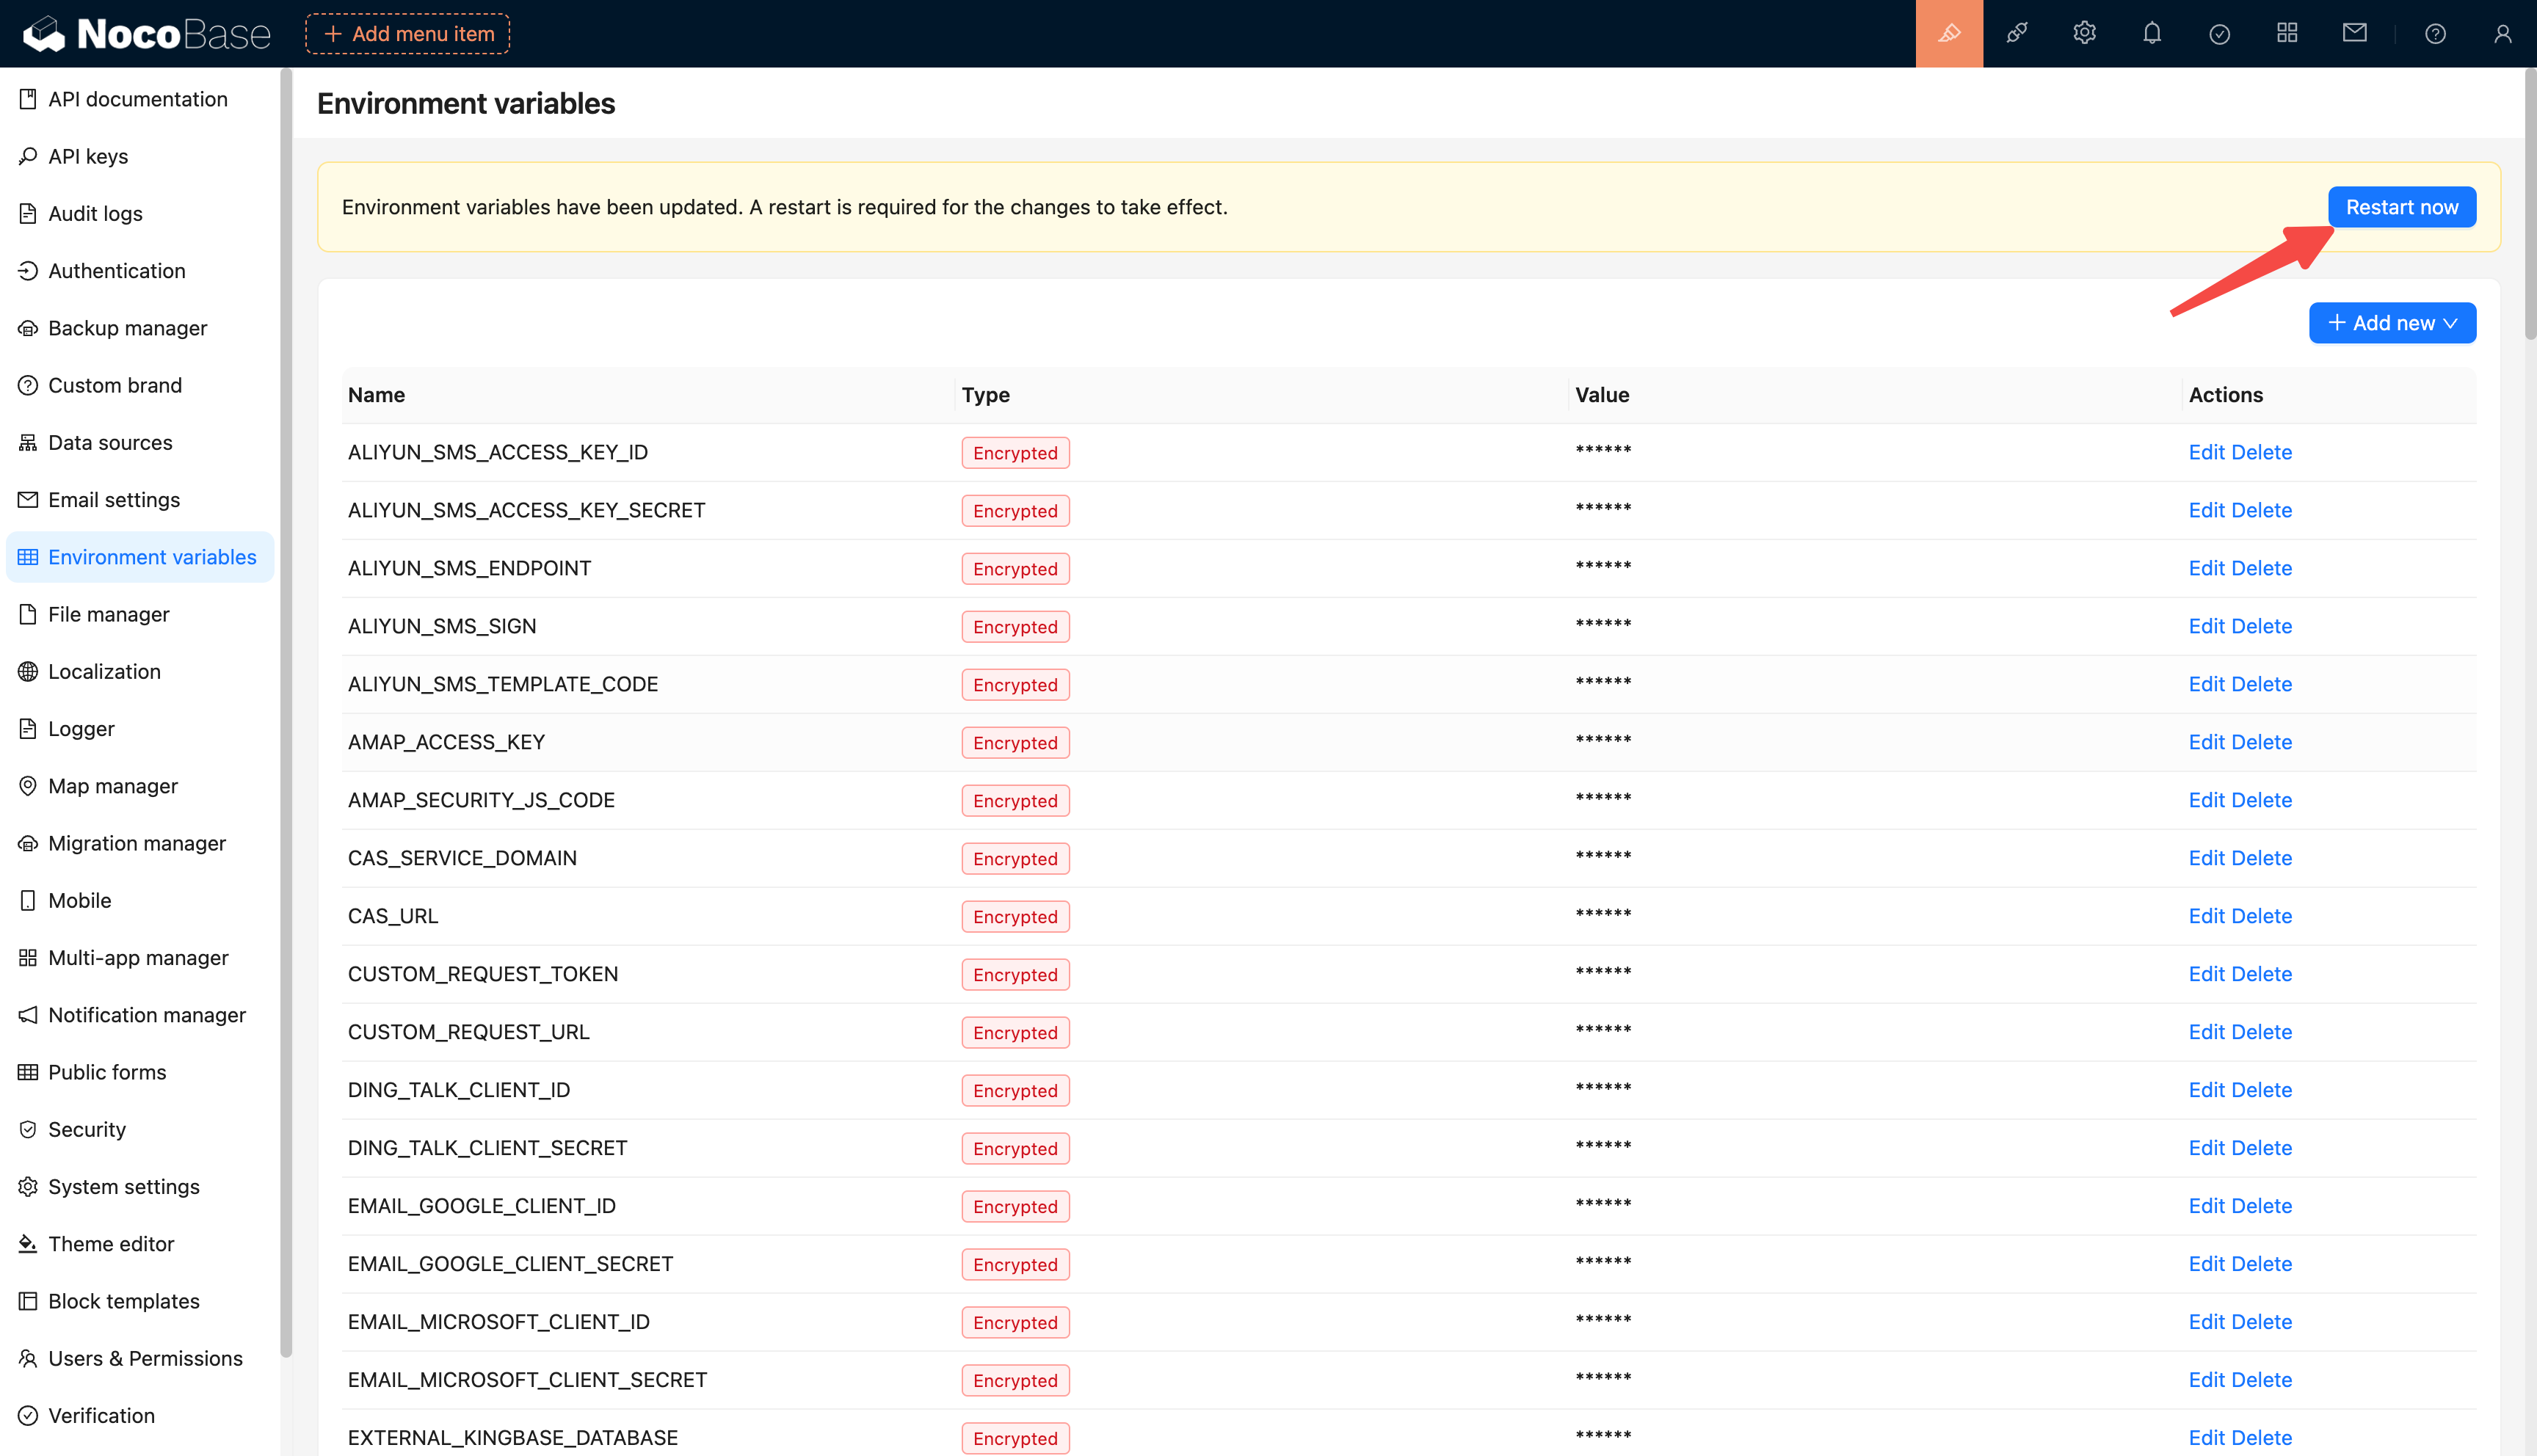The width and height of the screenshot is (2537, 1456).
Task: Open Authentication in sidebar
Action: pyautogui.click(x=116, y=271)
